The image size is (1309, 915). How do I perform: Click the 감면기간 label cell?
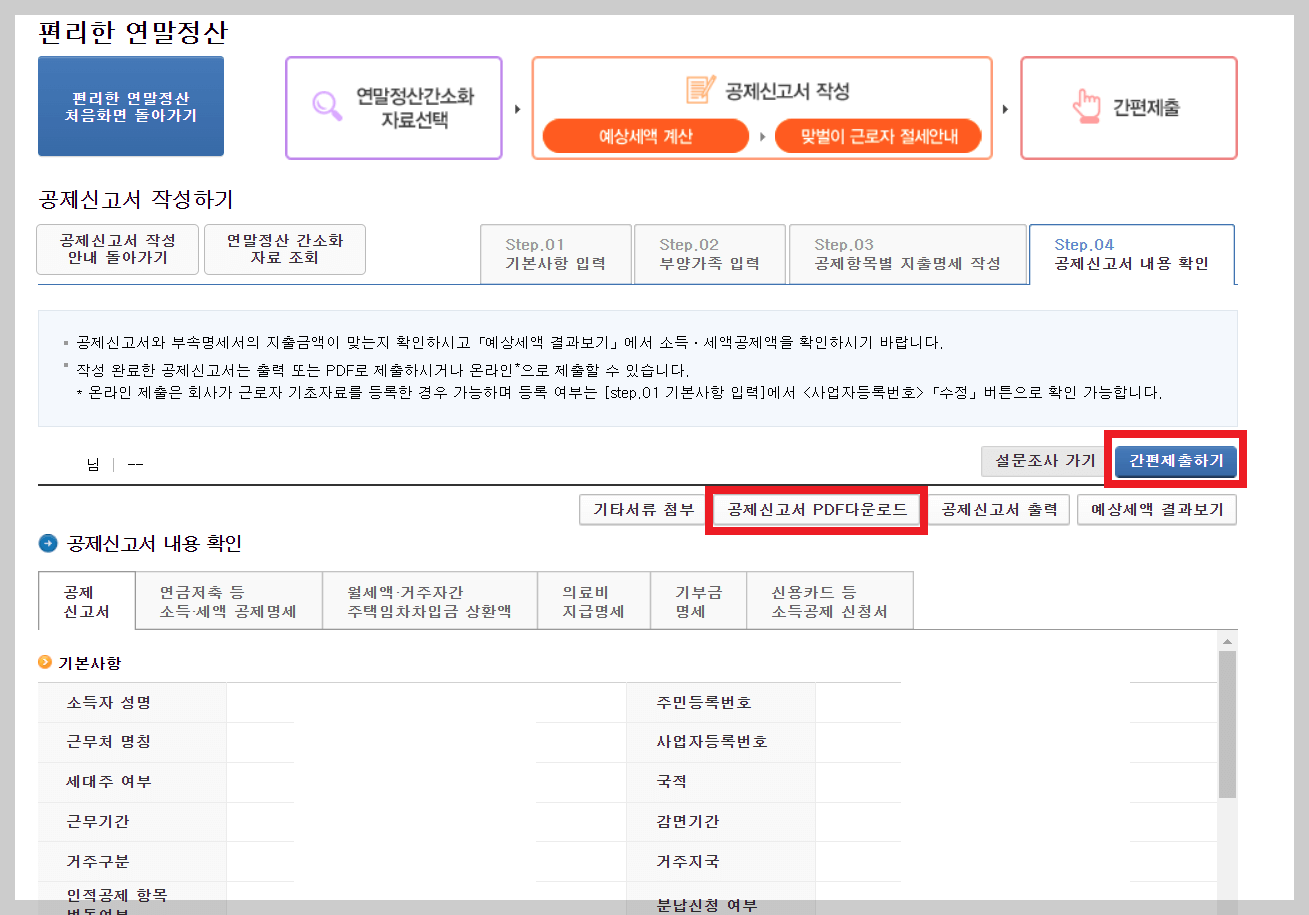click(x=721, y=821)
